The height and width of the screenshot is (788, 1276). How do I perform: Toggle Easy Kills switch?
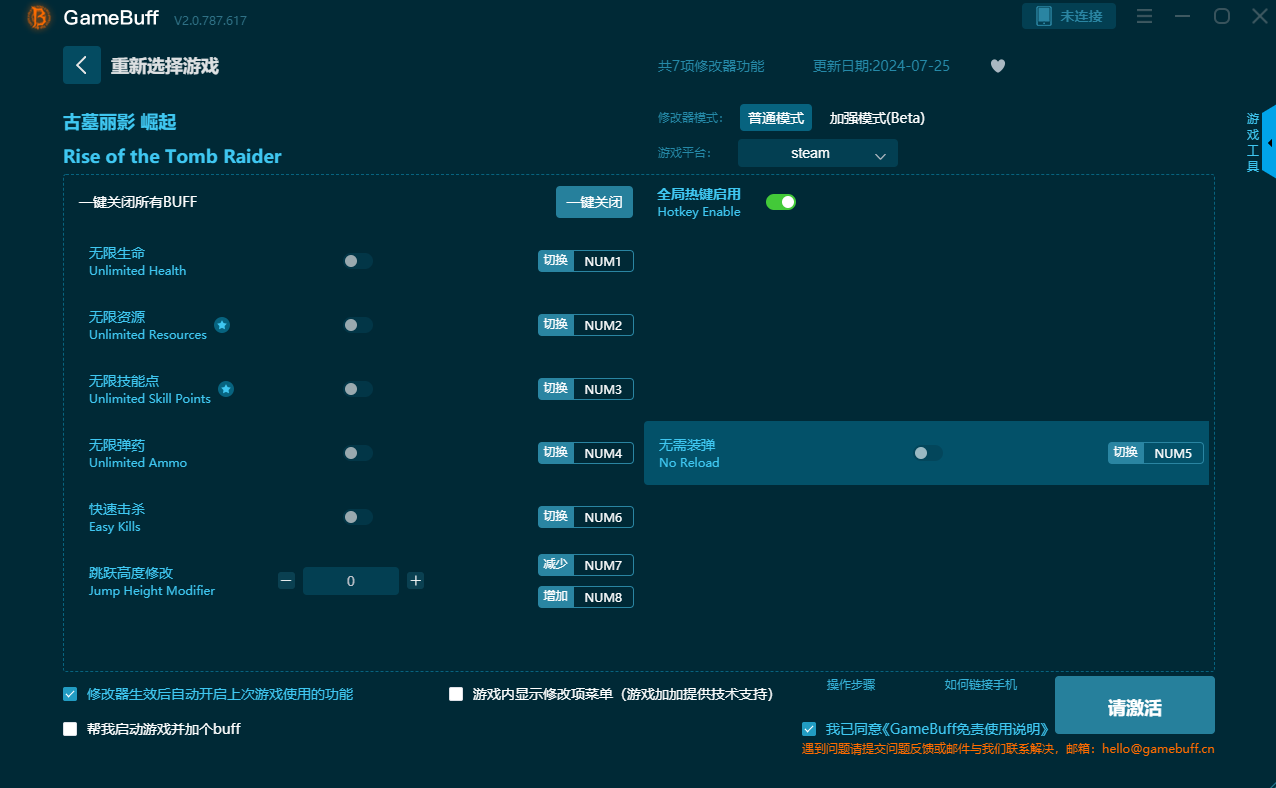pyautogui.click(x=358, y=517)
